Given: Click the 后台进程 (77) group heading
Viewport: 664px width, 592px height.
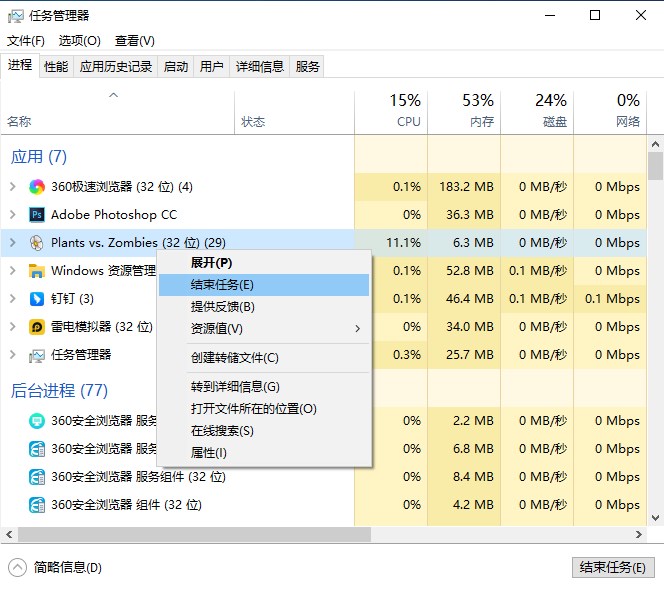Looking at the screenshot, I should [x=59, y=390].
